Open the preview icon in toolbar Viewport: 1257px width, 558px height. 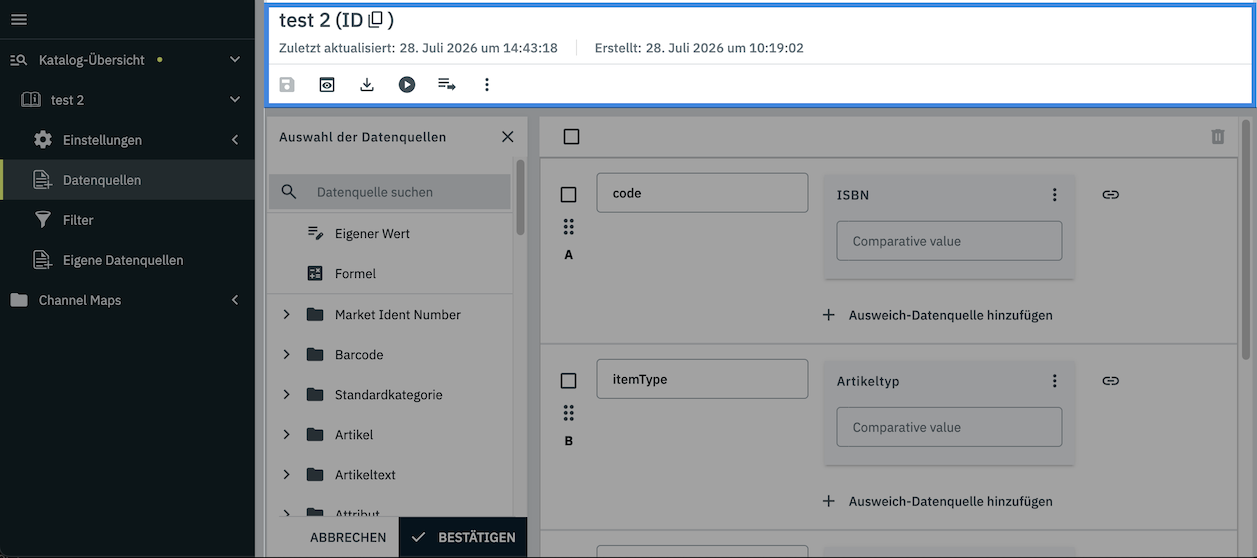(x=327, y=85)
